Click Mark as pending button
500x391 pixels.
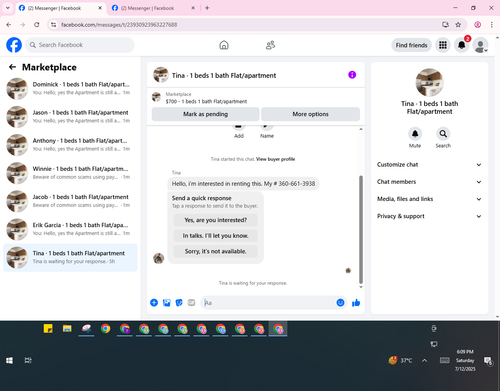tap(205, 114)
